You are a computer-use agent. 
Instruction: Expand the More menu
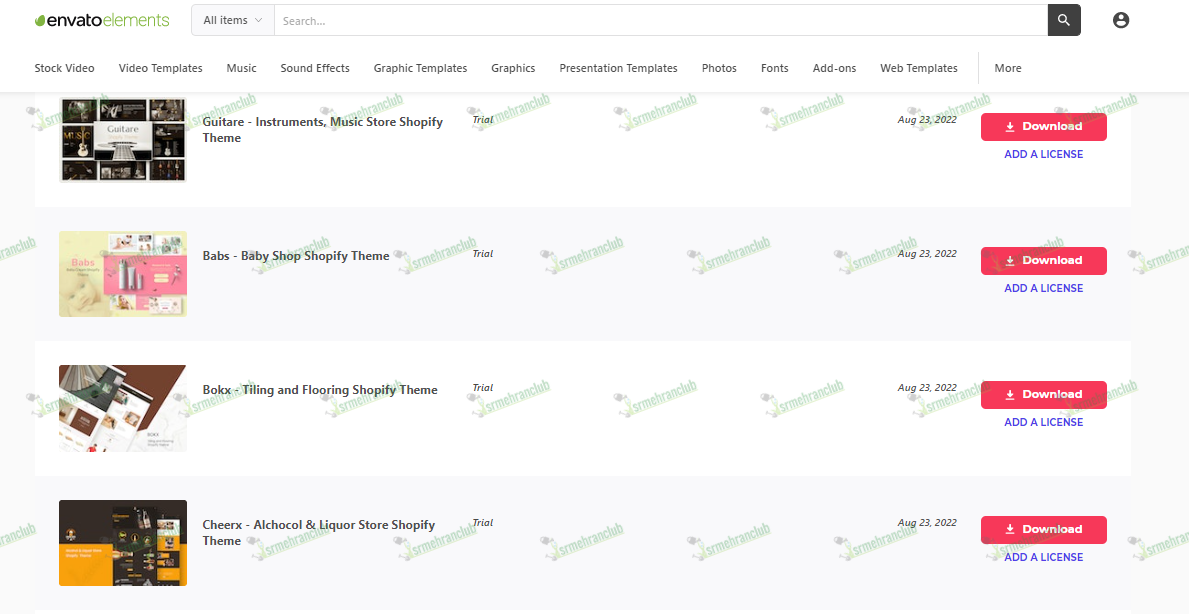1008,68
